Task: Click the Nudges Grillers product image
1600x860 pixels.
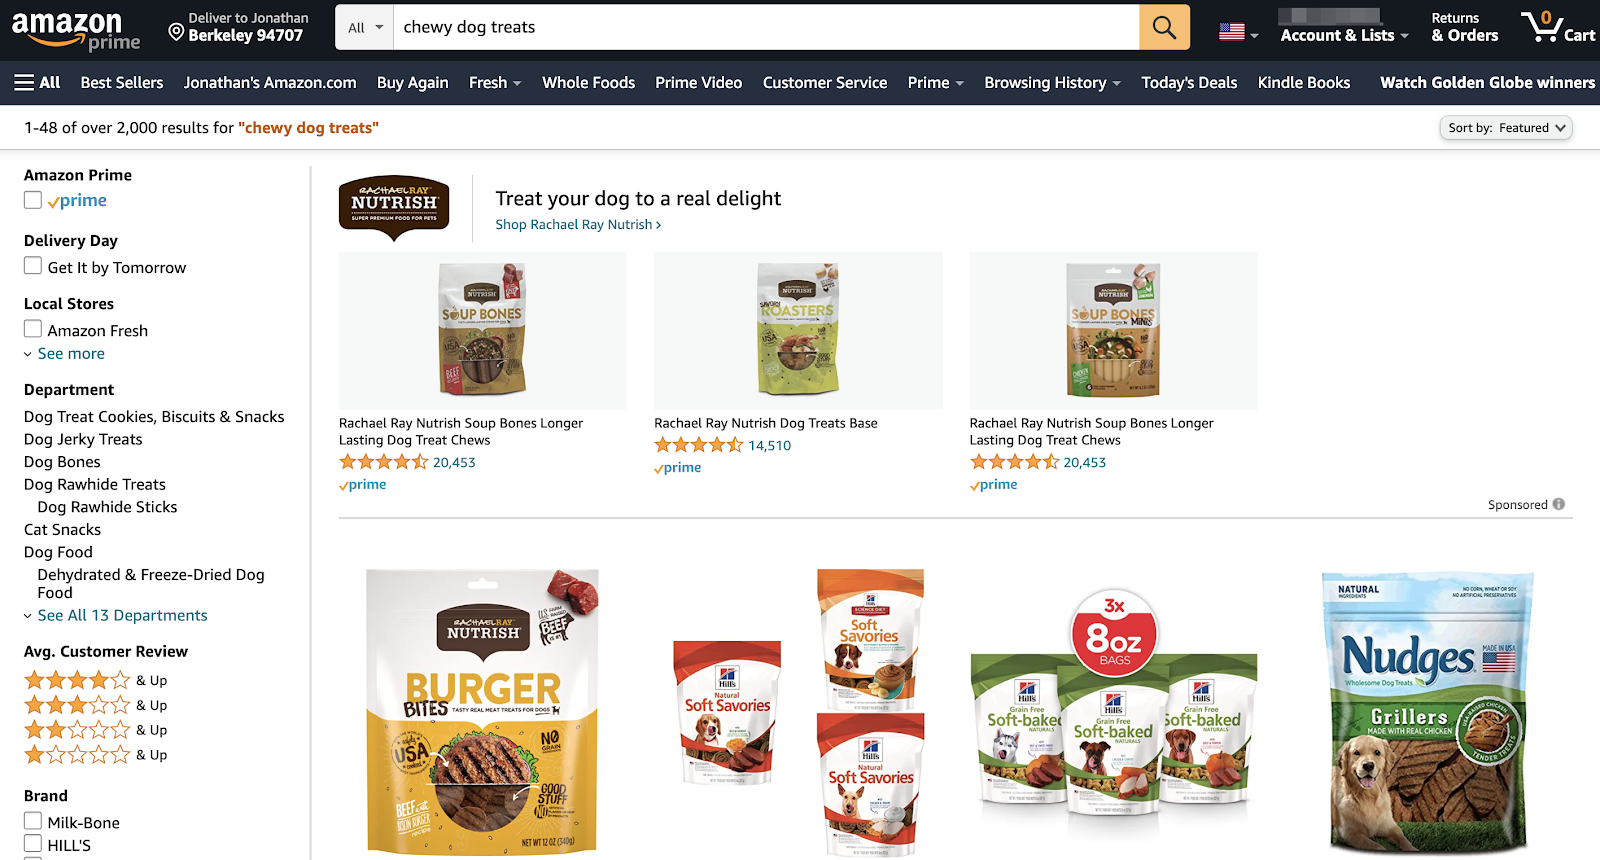Action: [x=1427, y=714]
